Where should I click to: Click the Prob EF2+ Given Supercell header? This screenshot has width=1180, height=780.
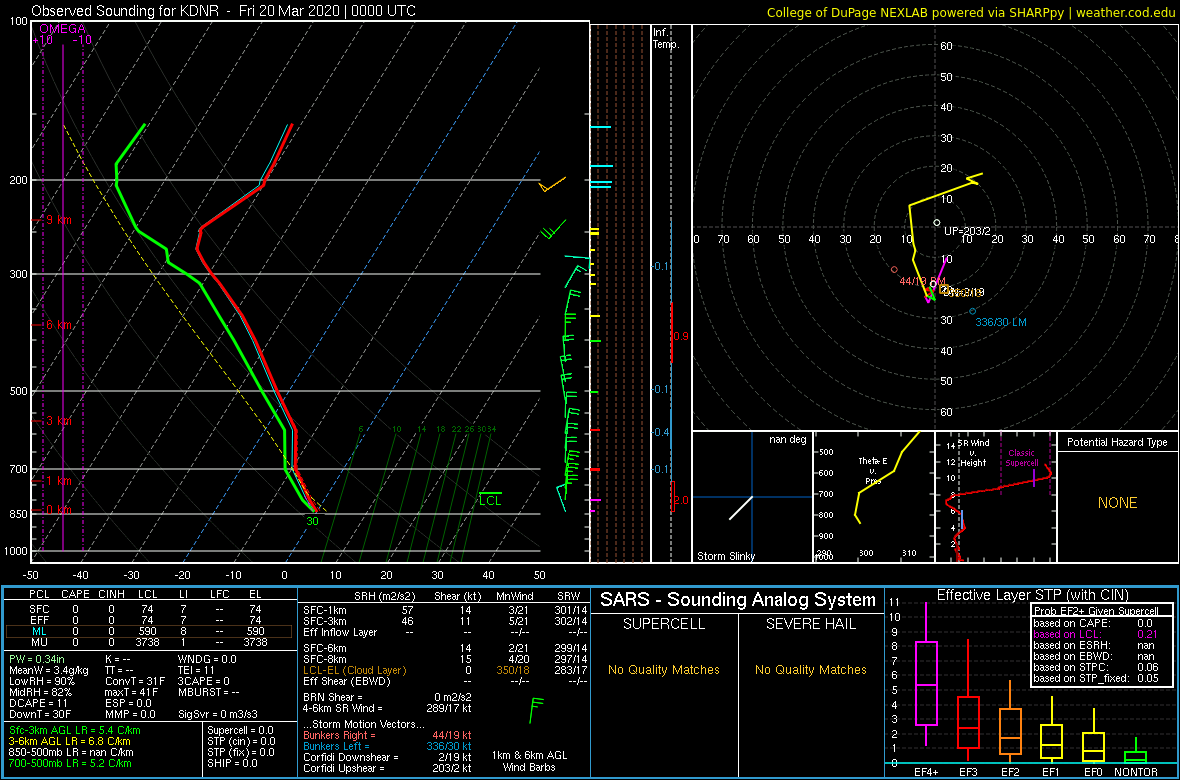click(x=1097, y=611)
